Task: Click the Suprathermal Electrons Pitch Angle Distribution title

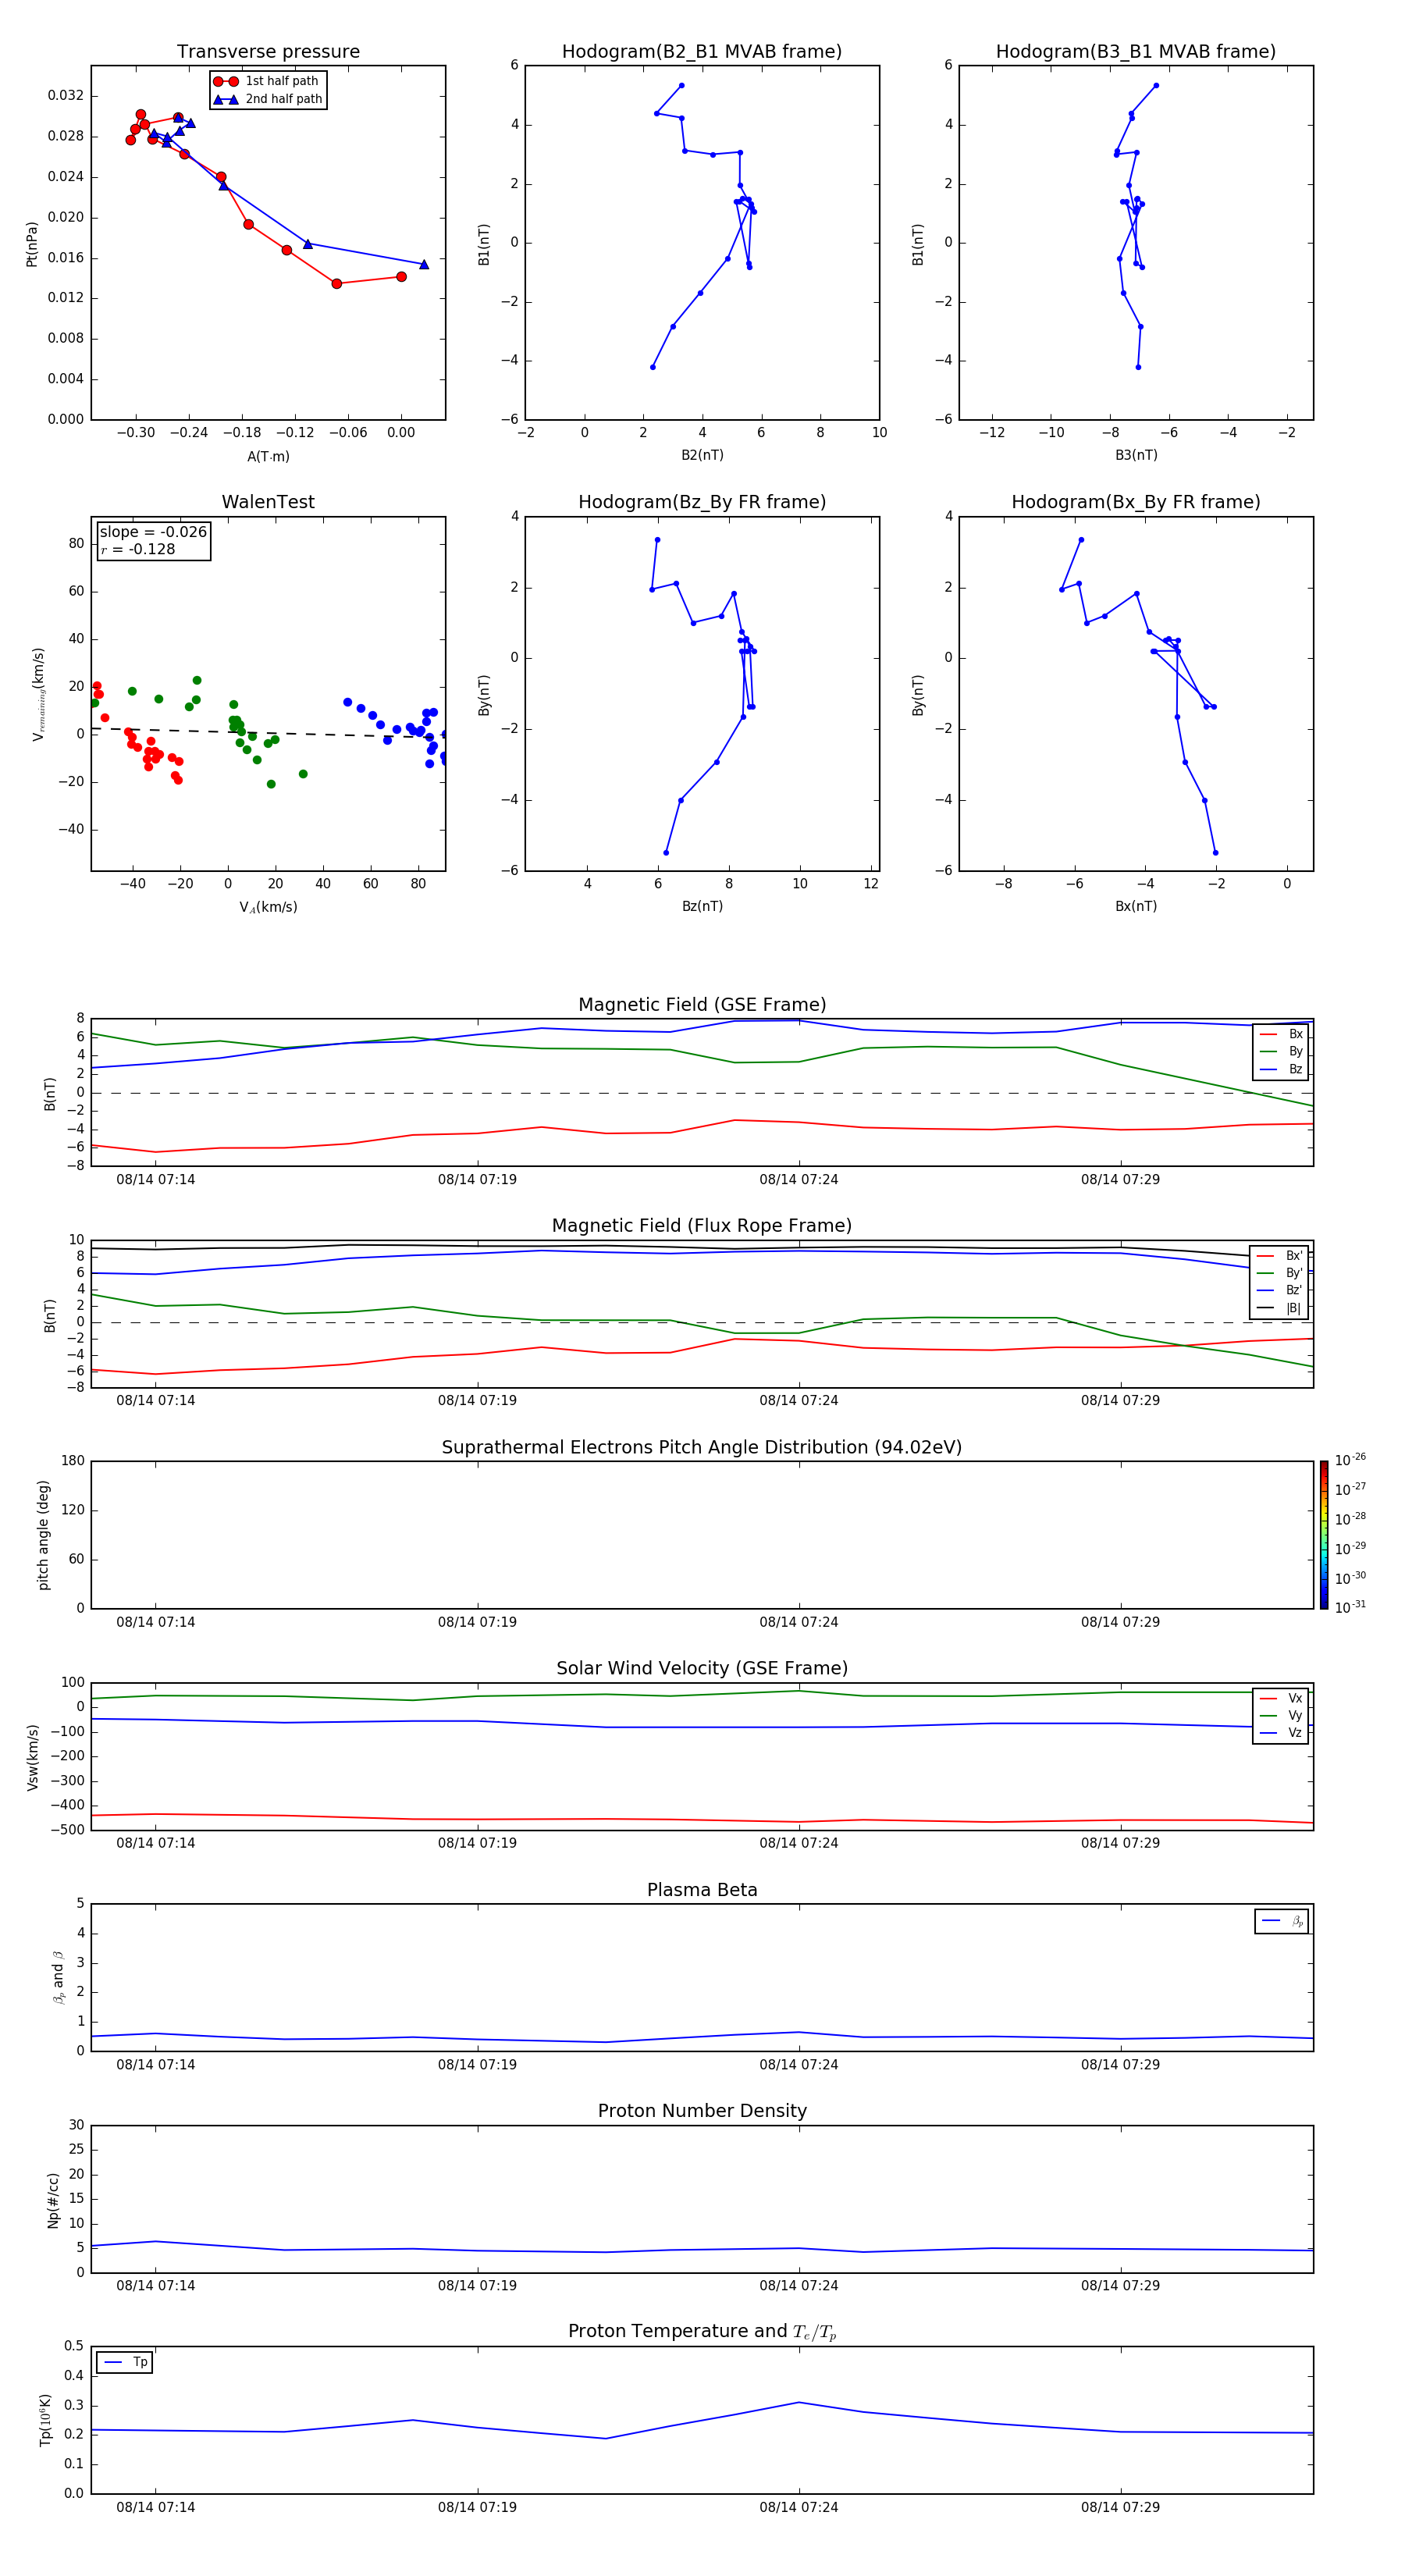Action: coord(702,1448)
